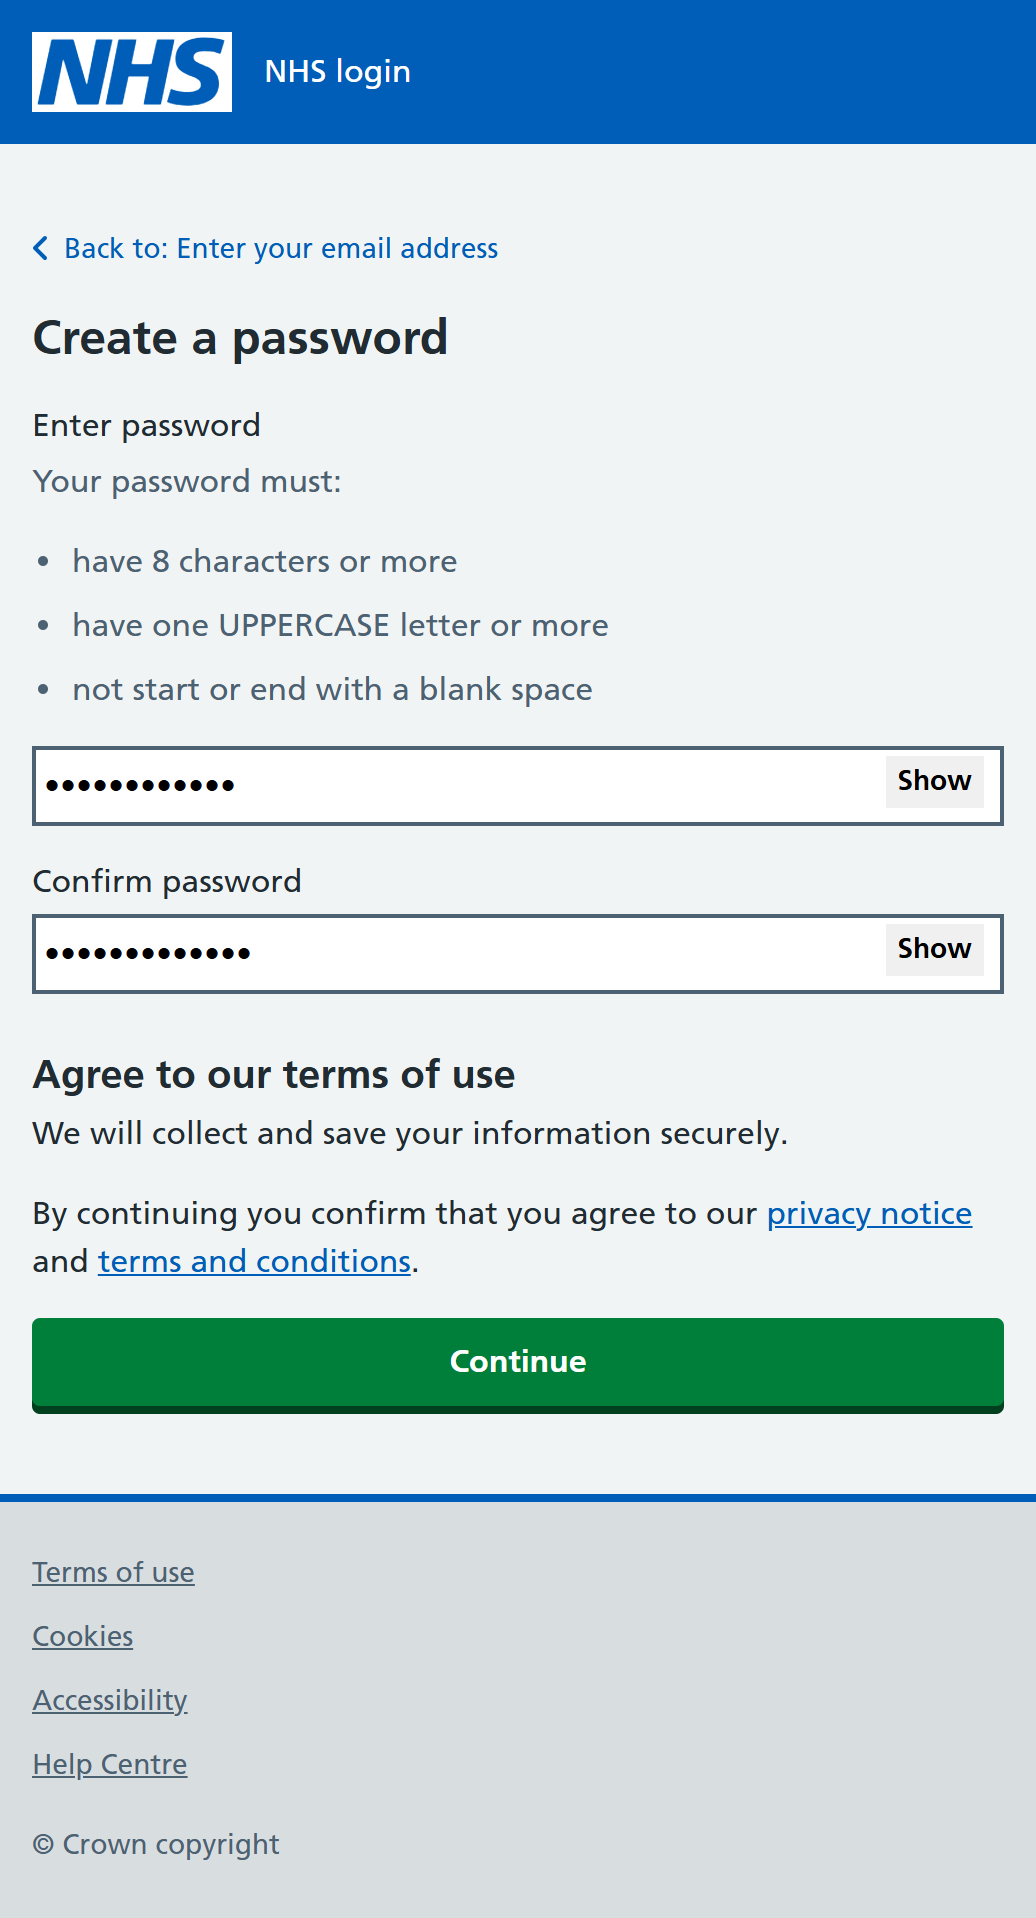Open the privacy notice
1036x1918 pixels.
(869, 1213)
